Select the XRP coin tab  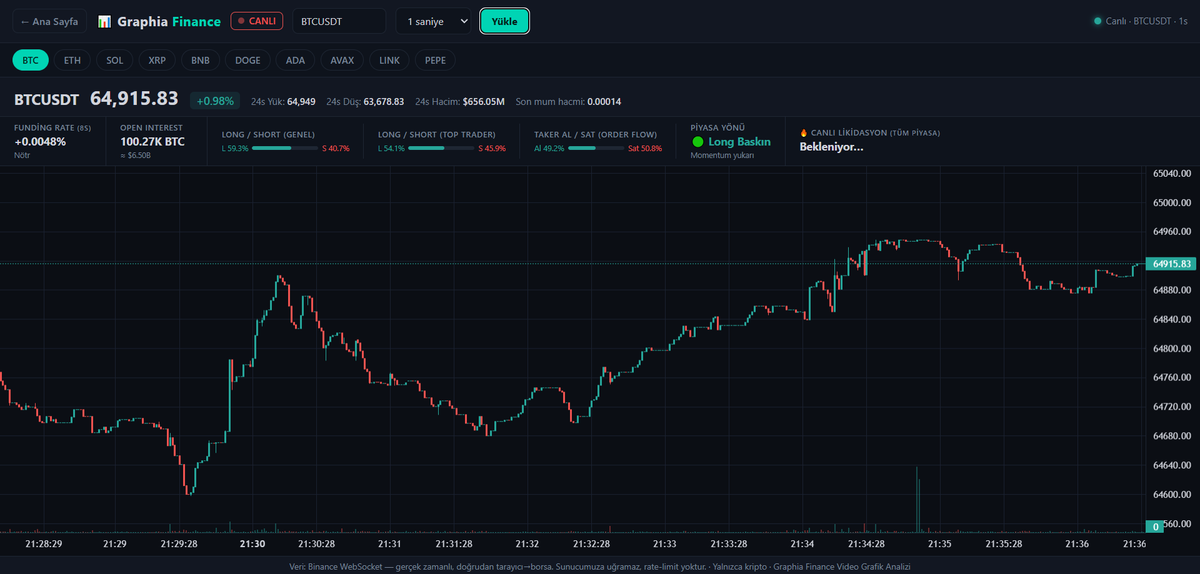click(x=157, y=60)
